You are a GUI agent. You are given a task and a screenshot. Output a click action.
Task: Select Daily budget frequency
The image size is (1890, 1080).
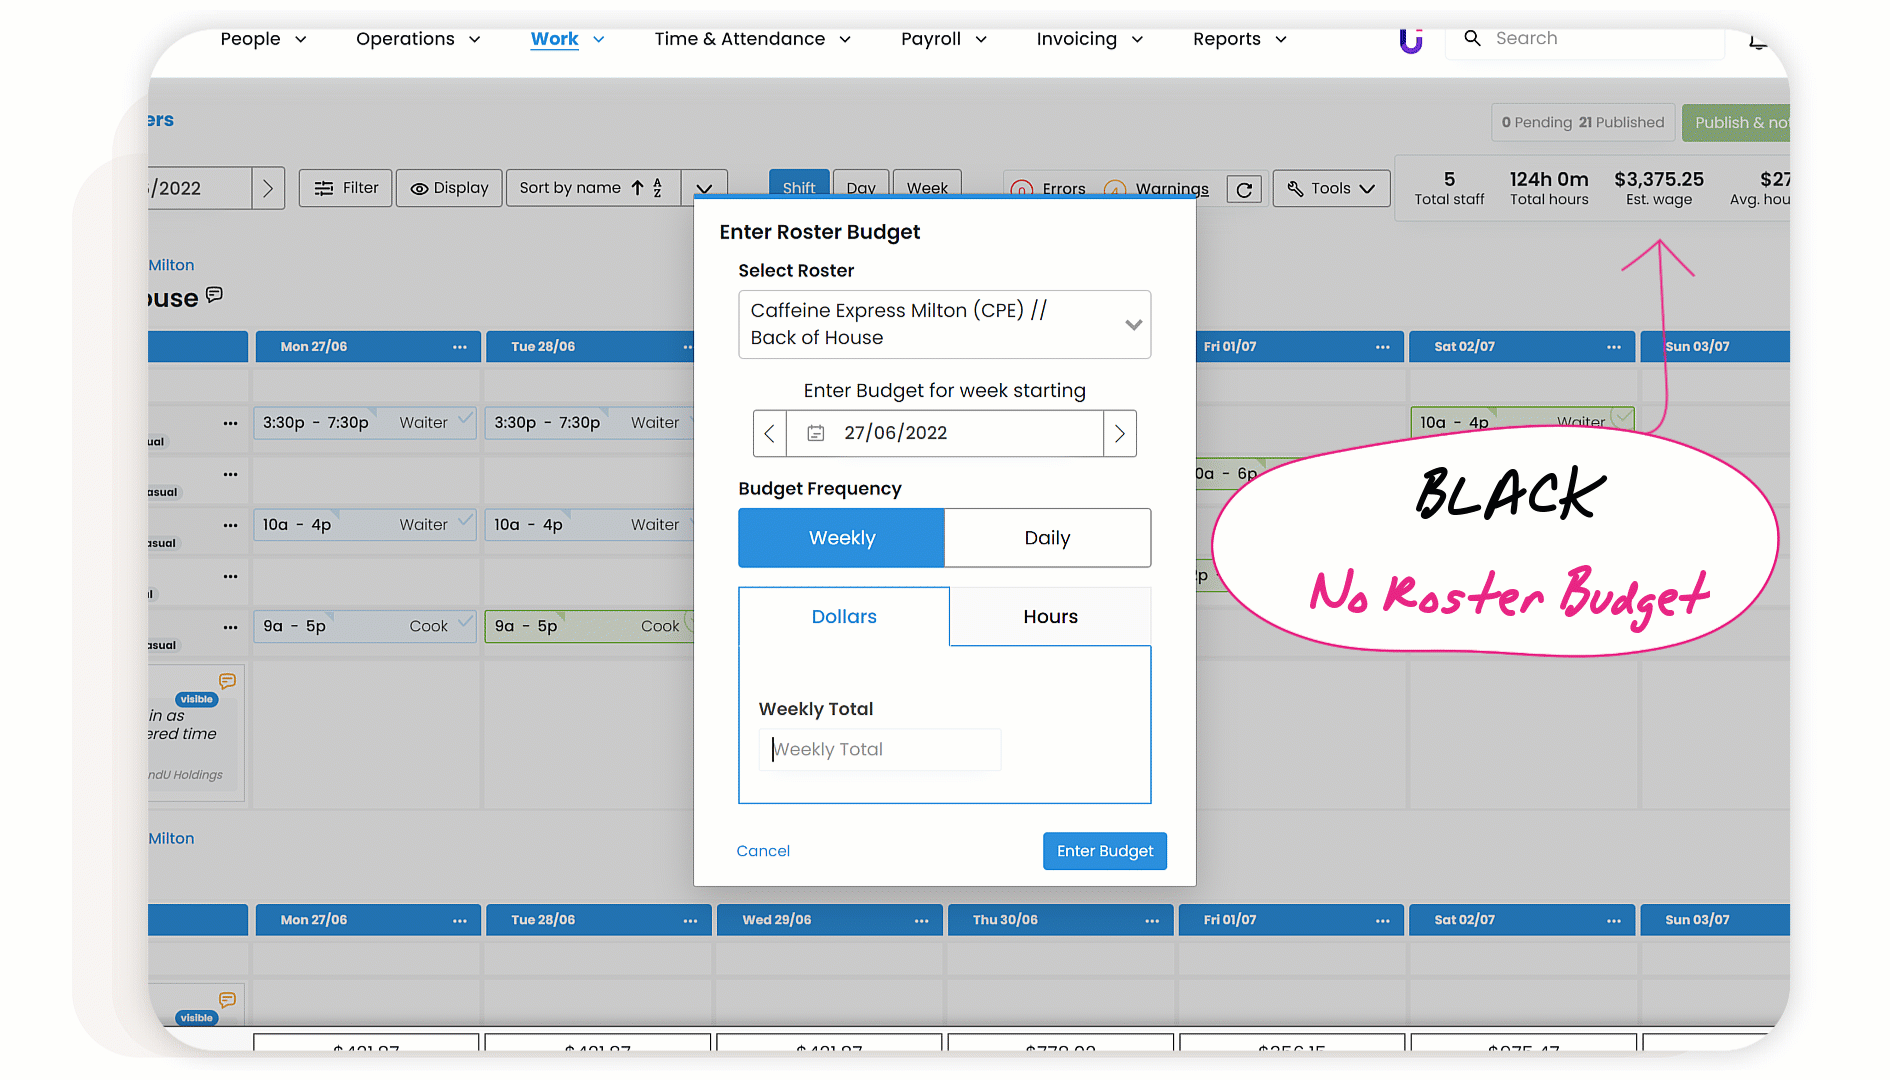point(1047,538)
